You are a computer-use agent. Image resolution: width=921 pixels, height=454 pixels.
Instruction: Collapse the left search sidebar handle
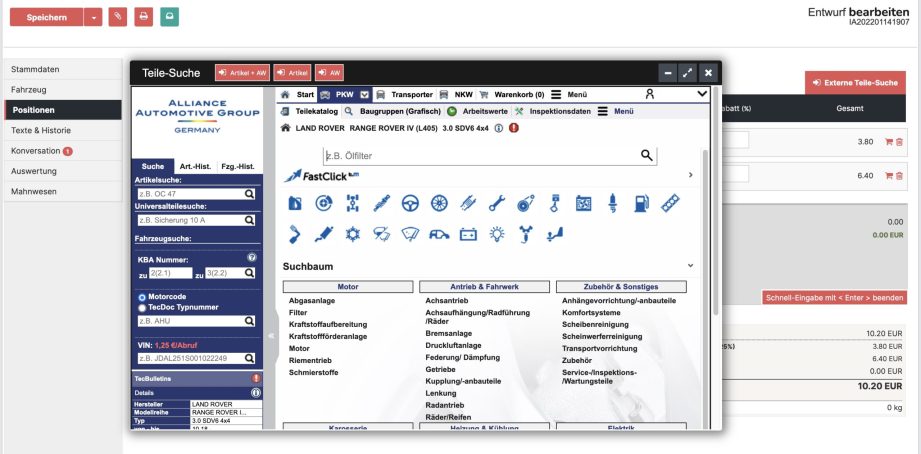270,336
